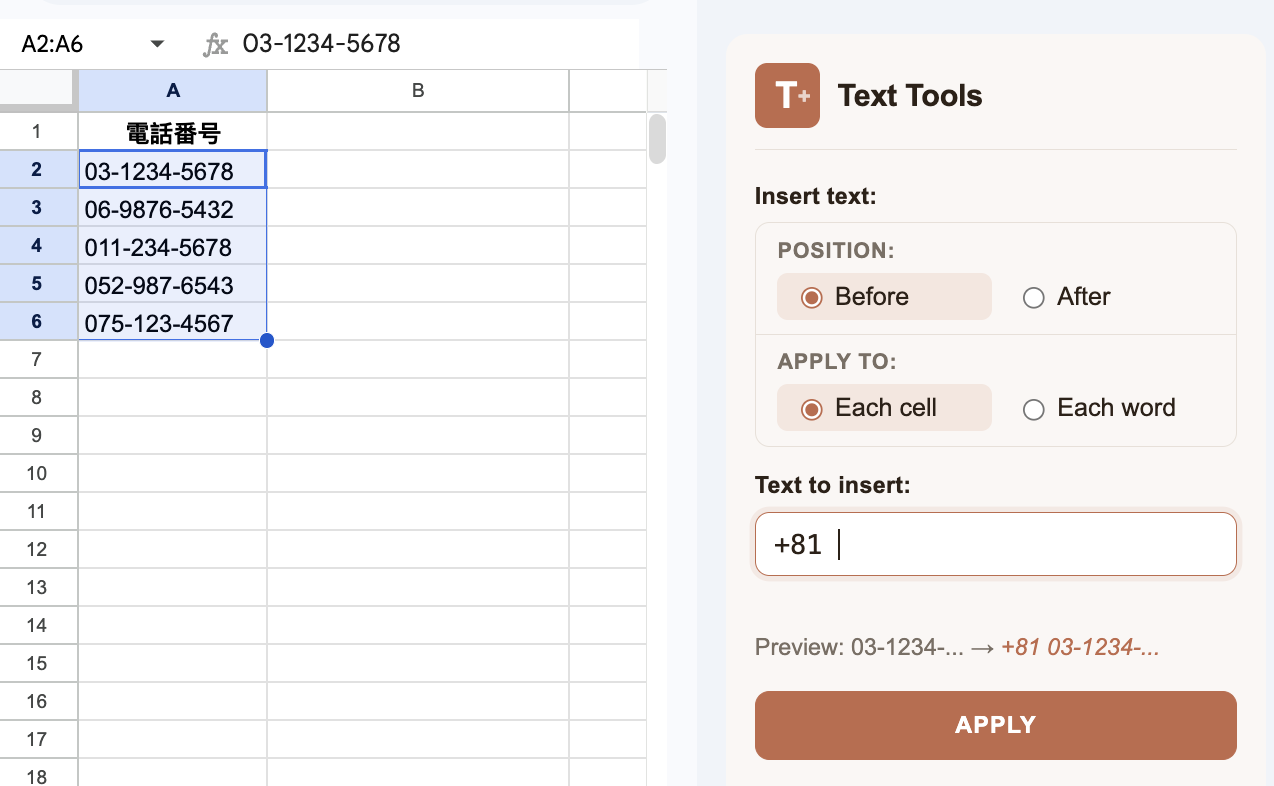
Task: Select the cell containing 075-123-4567
Action: click(x=172, y=322)
